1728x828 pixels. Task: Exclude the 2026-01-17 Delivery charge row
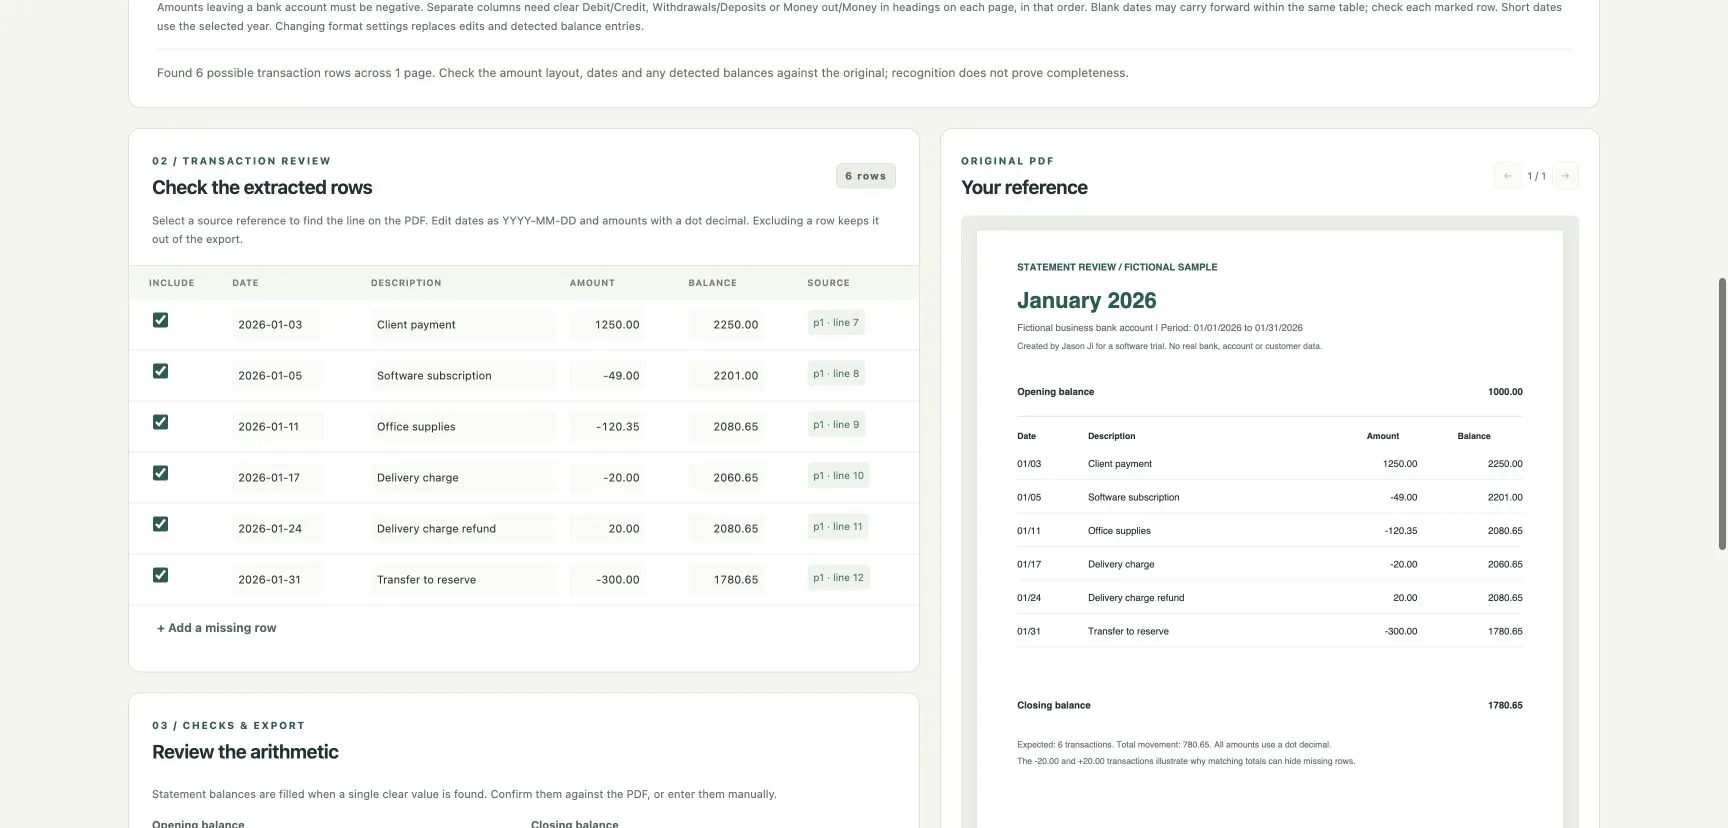click(160, 473)
